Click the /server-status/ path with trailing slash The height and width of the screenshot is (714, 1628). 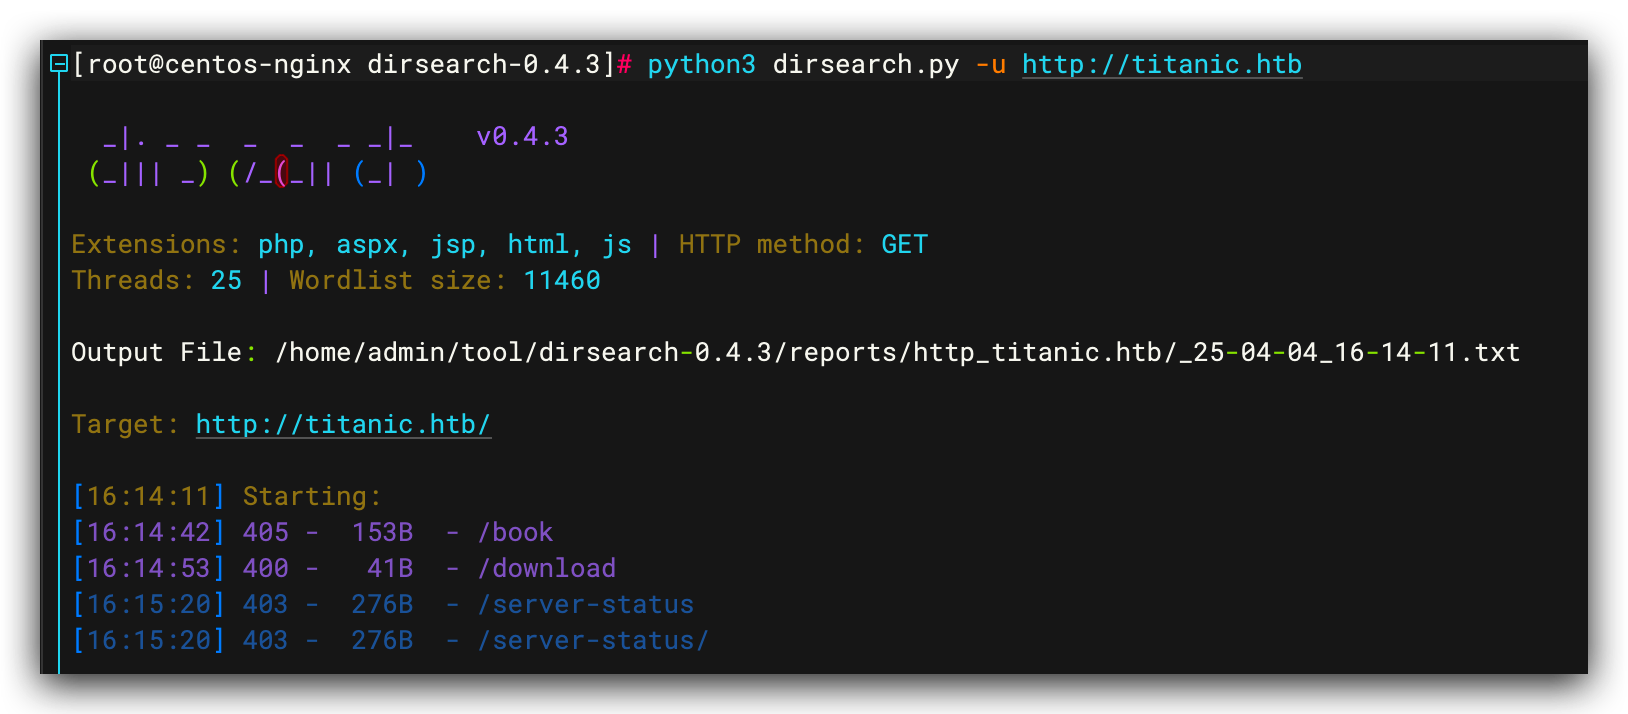tap(593, 641)
